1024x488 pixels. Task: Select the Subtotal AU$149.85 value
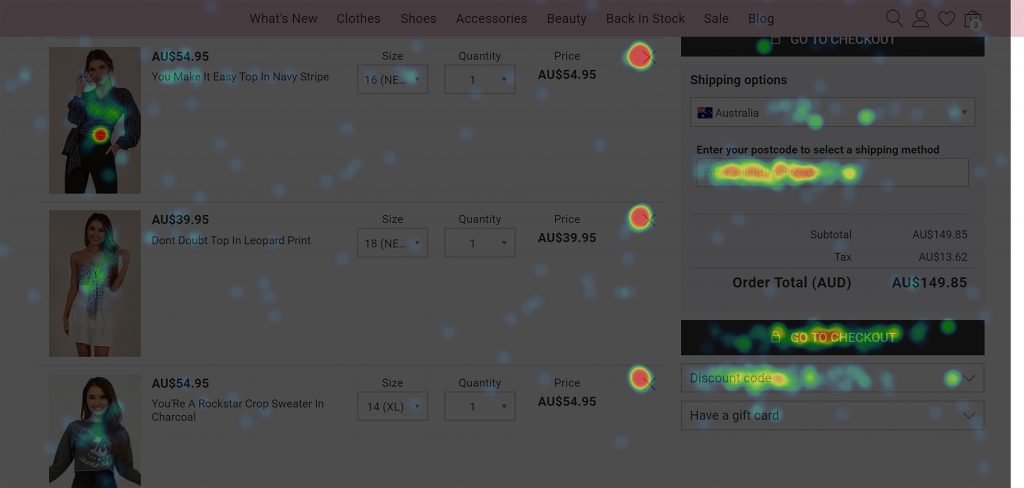click(940, 235)
